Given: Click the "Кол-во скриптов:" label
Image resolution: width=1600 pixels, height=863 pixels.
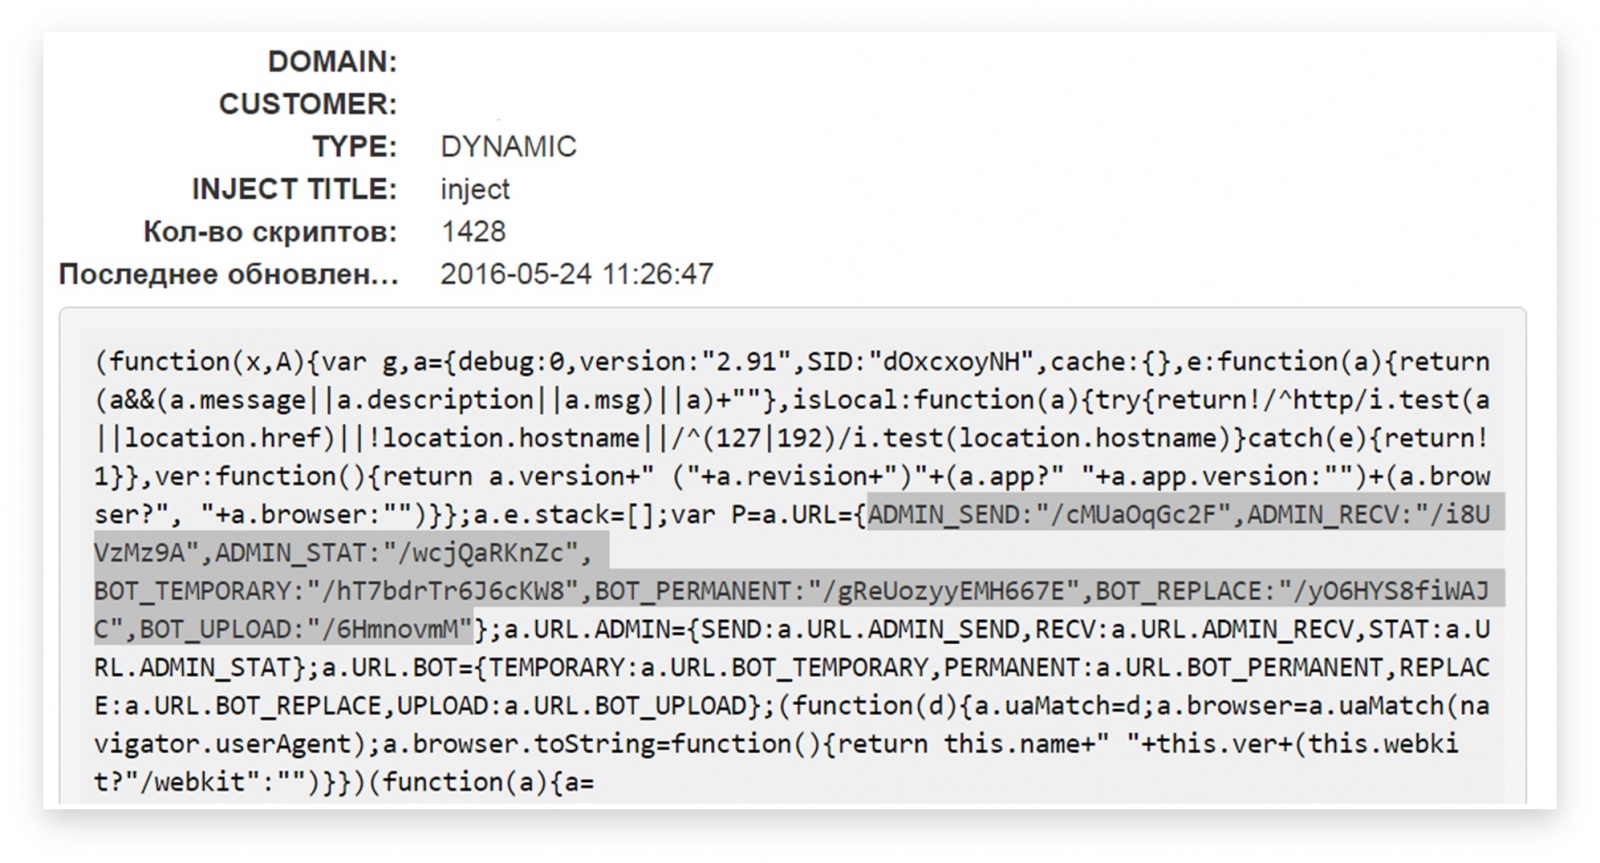Looking at the screenshot, I should [x=270, y=232].
